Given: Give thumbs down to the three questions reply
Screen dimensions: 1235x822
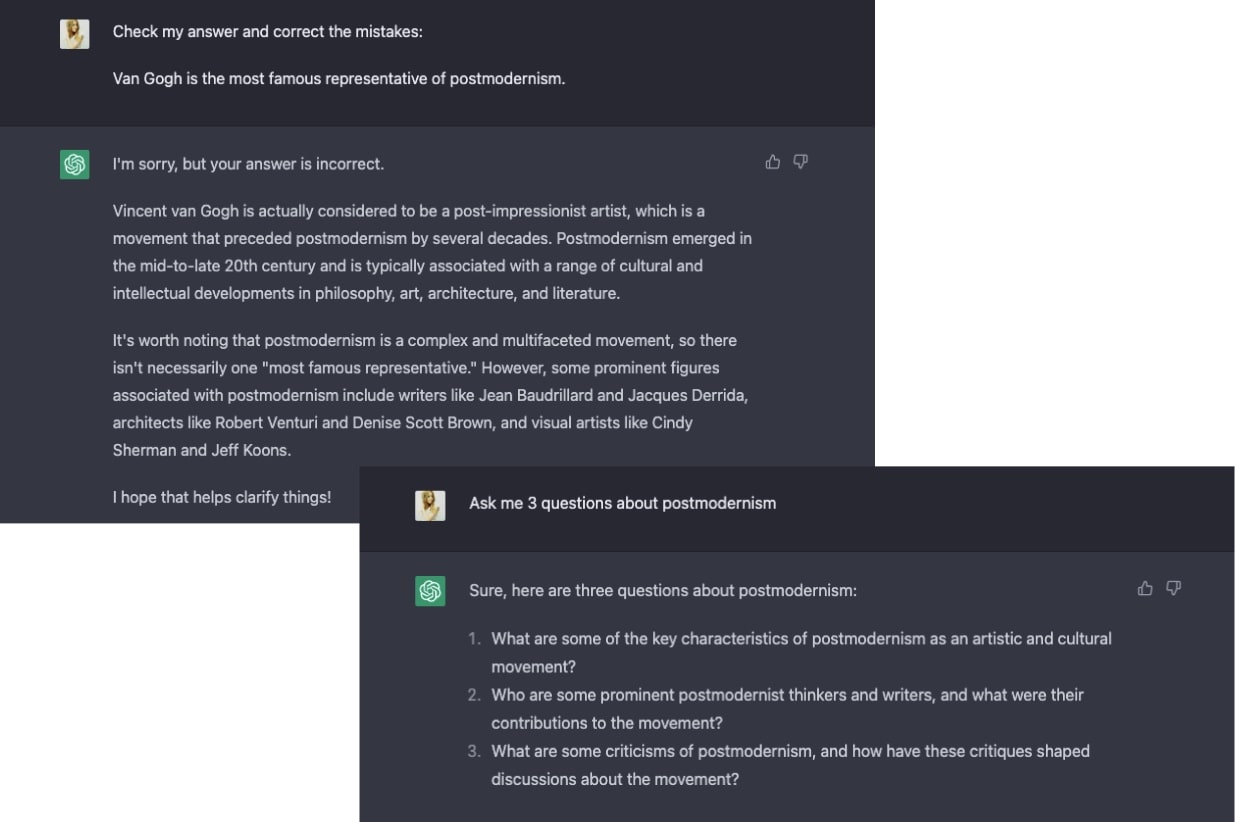Looking at the screenshot, I should [x=1174, y=589].
